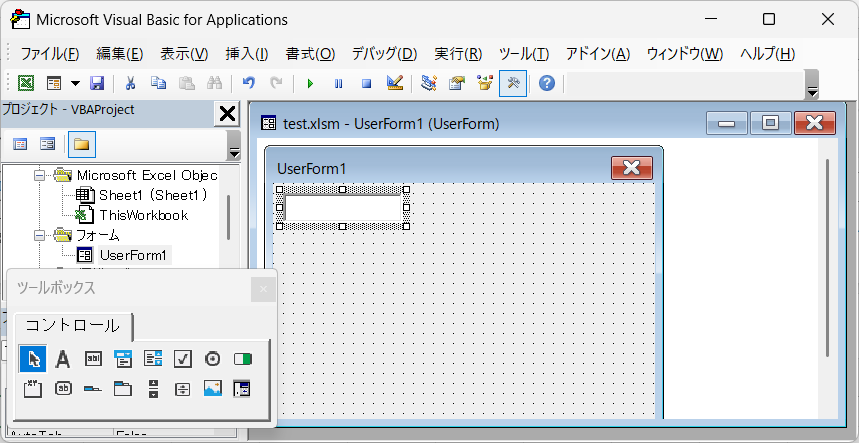The height and width of the screenshot is (443, 859).
Task: Open the デバッグ(D) menu
Action: (x=385, y=54)
